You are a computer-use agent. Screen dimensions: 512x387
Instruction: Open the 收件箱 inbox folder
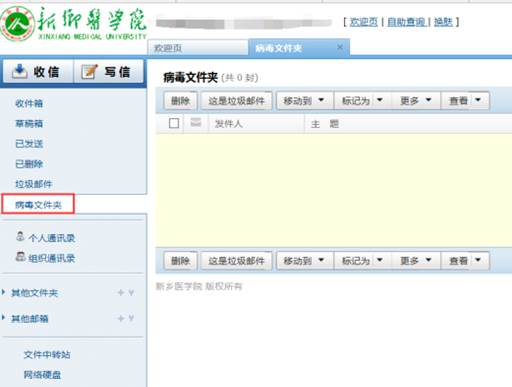[29, 103]
